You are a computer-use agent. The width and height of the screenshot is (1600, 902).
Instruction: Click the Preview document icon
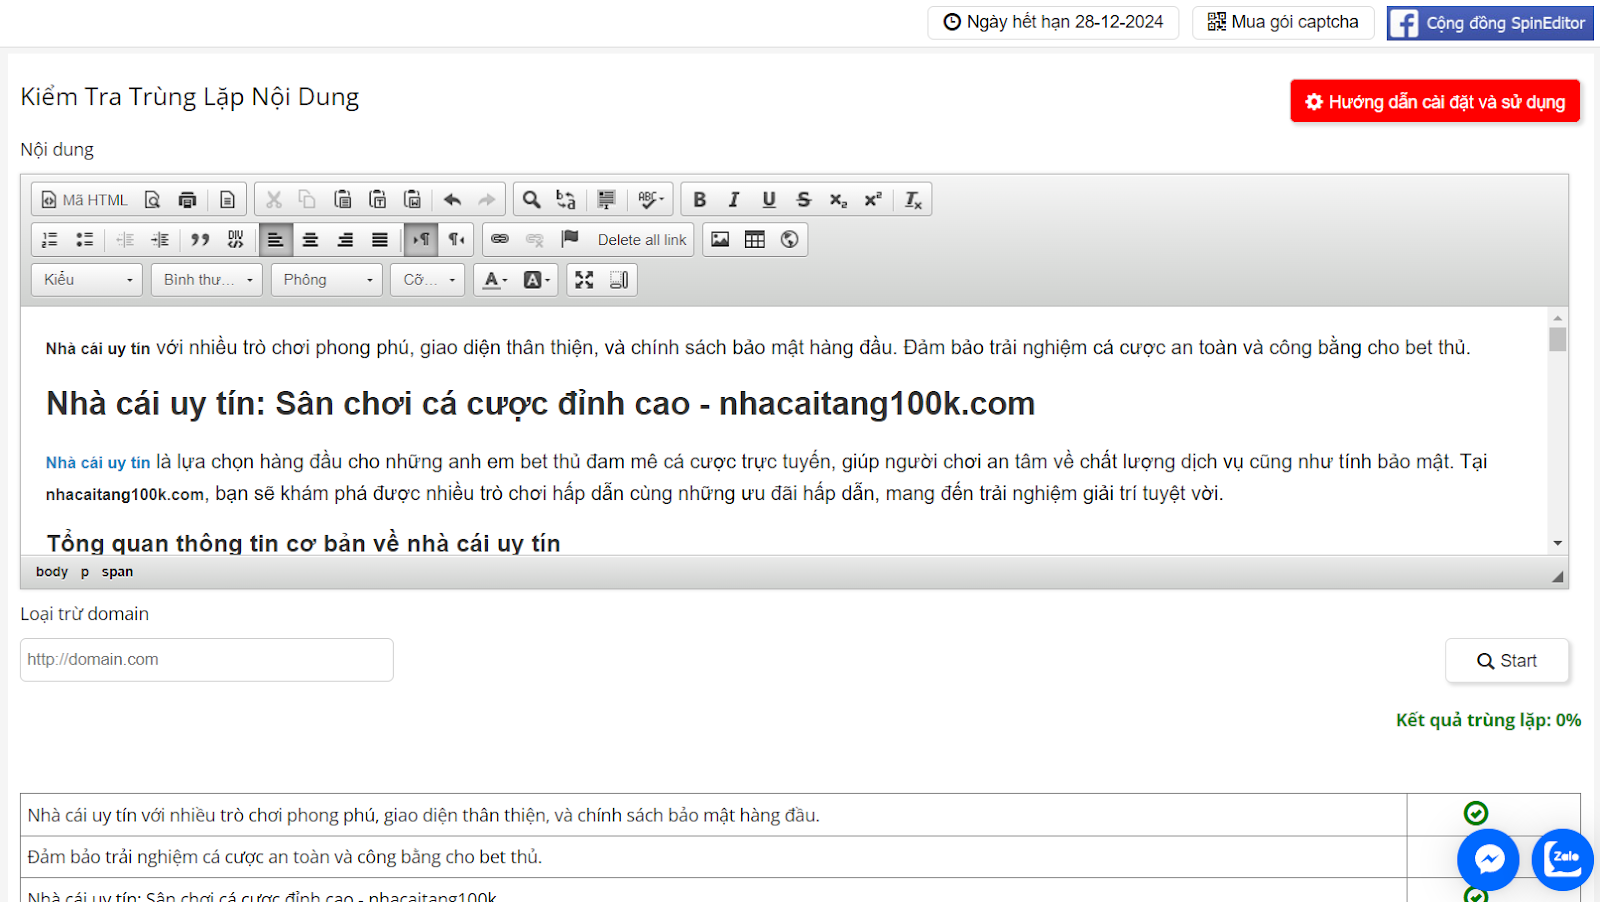coord(152,200)
